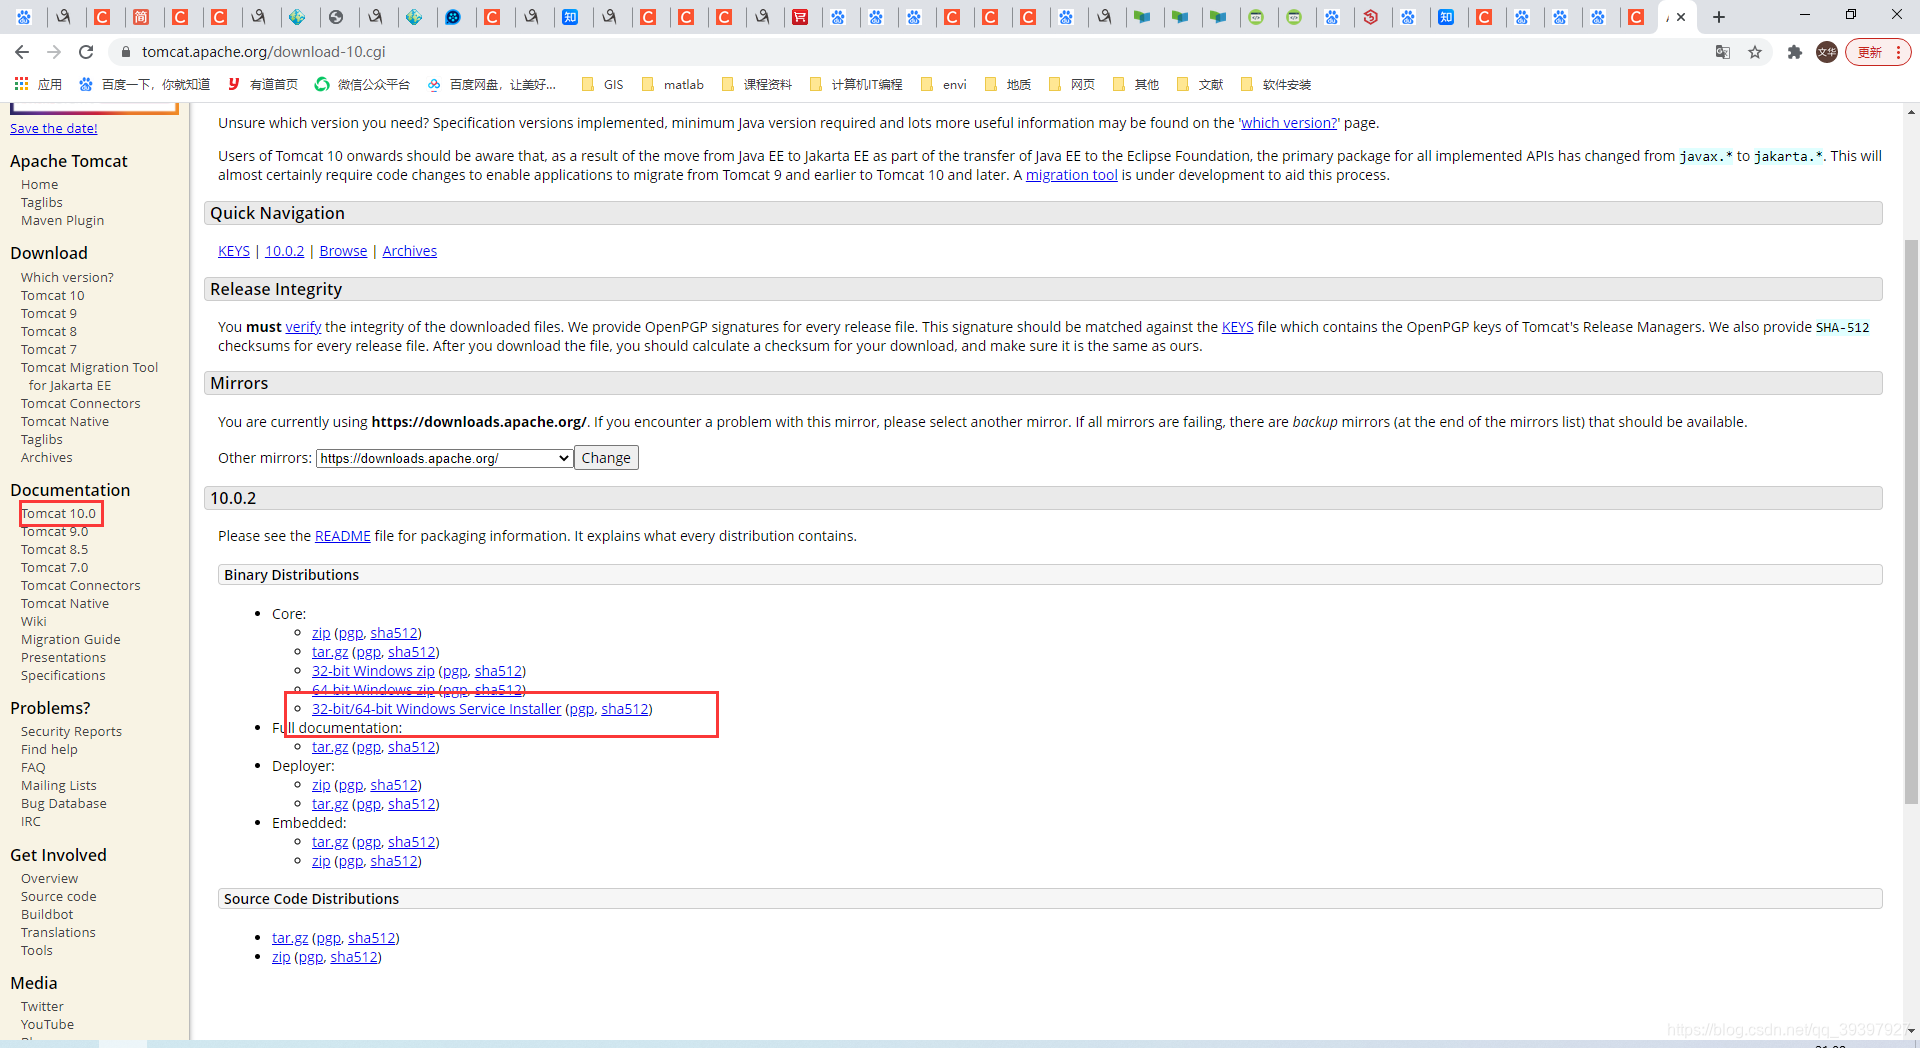The height and width of the screenshot is (1048, 1920).
Task: Open the mirrors selection dropdown
Action: pyautogui.click(x=444, y=458)
